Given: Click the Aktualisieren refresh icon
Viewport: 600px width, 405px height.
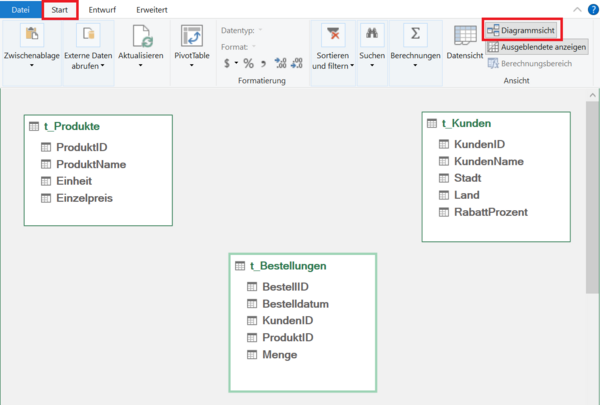Looking at the screenshot, I should coord(140,36).
